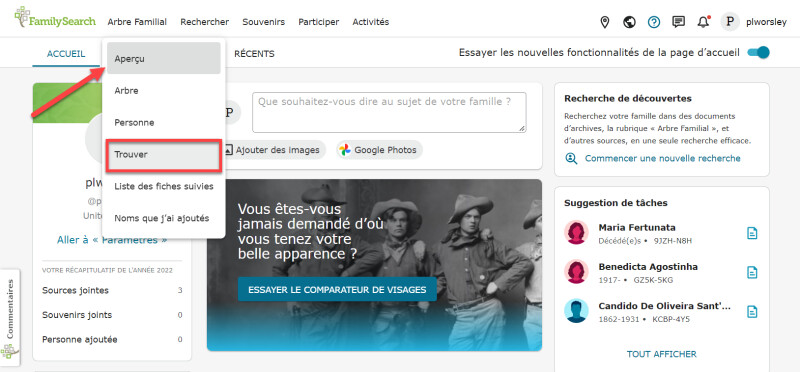The image size is (800, 372).
Task: Open Noms que j'ai ajoutés
Action: [x=164, y=218]
